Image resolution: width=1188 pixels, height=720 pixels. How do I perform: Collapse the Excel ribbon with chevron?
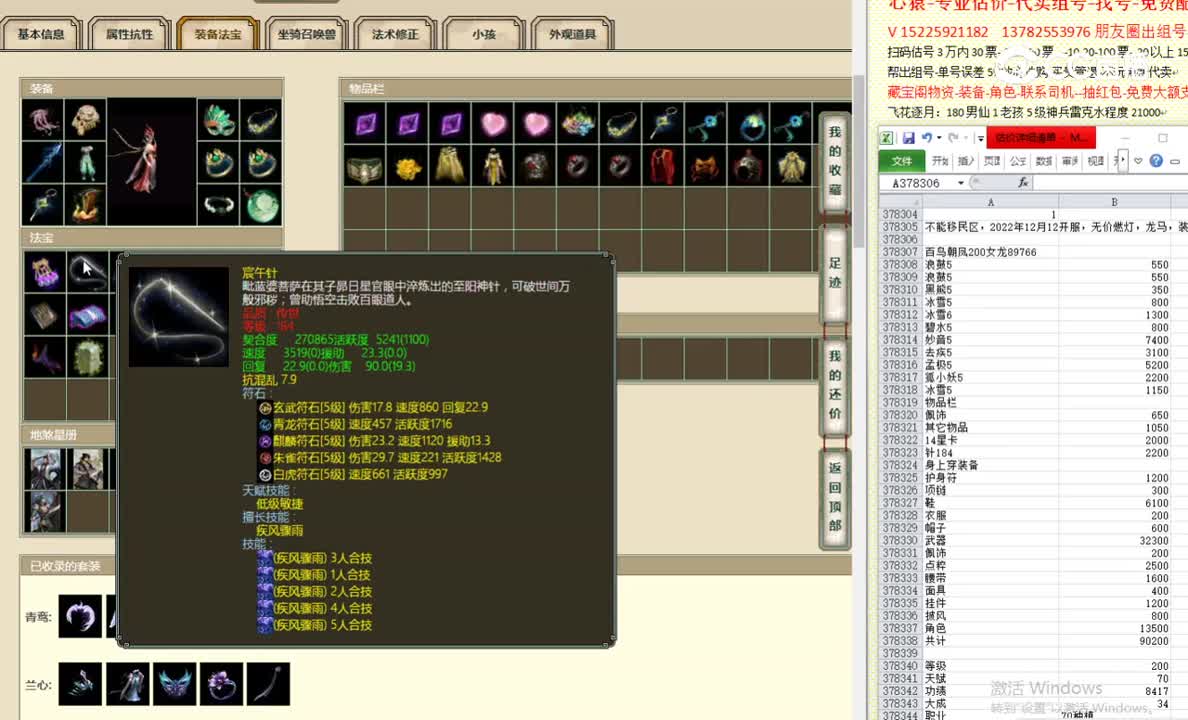tap(1138, 161)
